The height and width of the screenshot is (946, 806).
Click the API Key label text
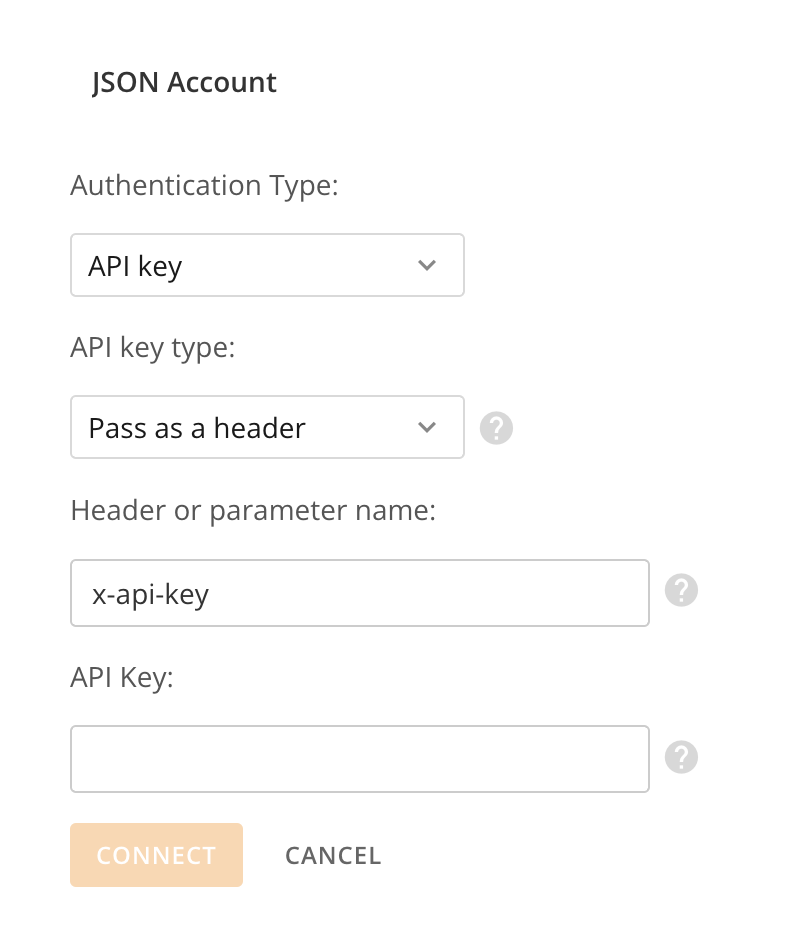click(x=122, y=677)
